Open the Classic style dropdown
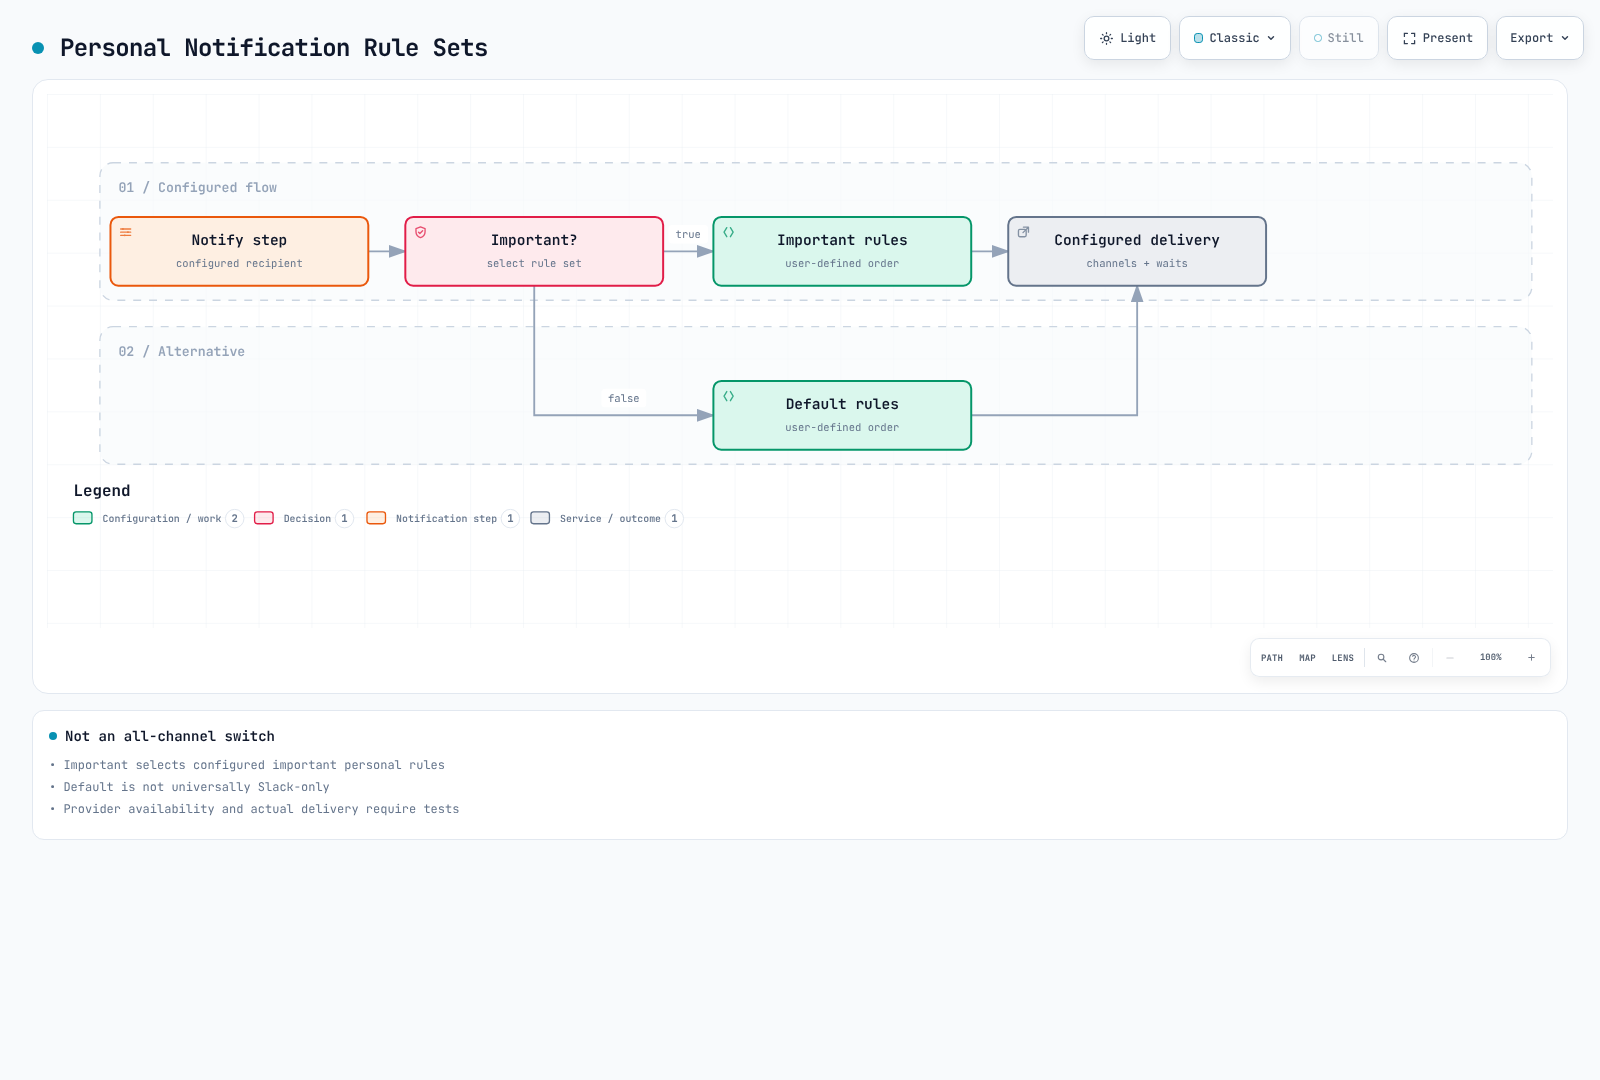This screenshot has height=1080, width=1600. [1235, 38]
